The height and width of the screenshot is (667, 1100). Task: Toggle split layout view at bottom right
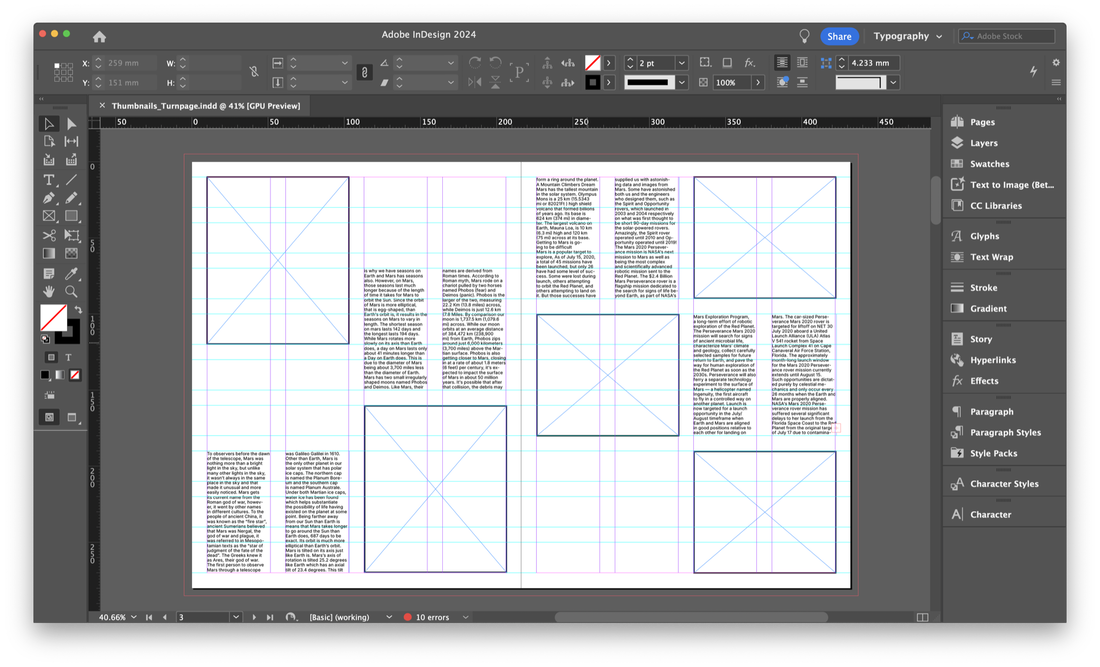(x=923, y=617)
